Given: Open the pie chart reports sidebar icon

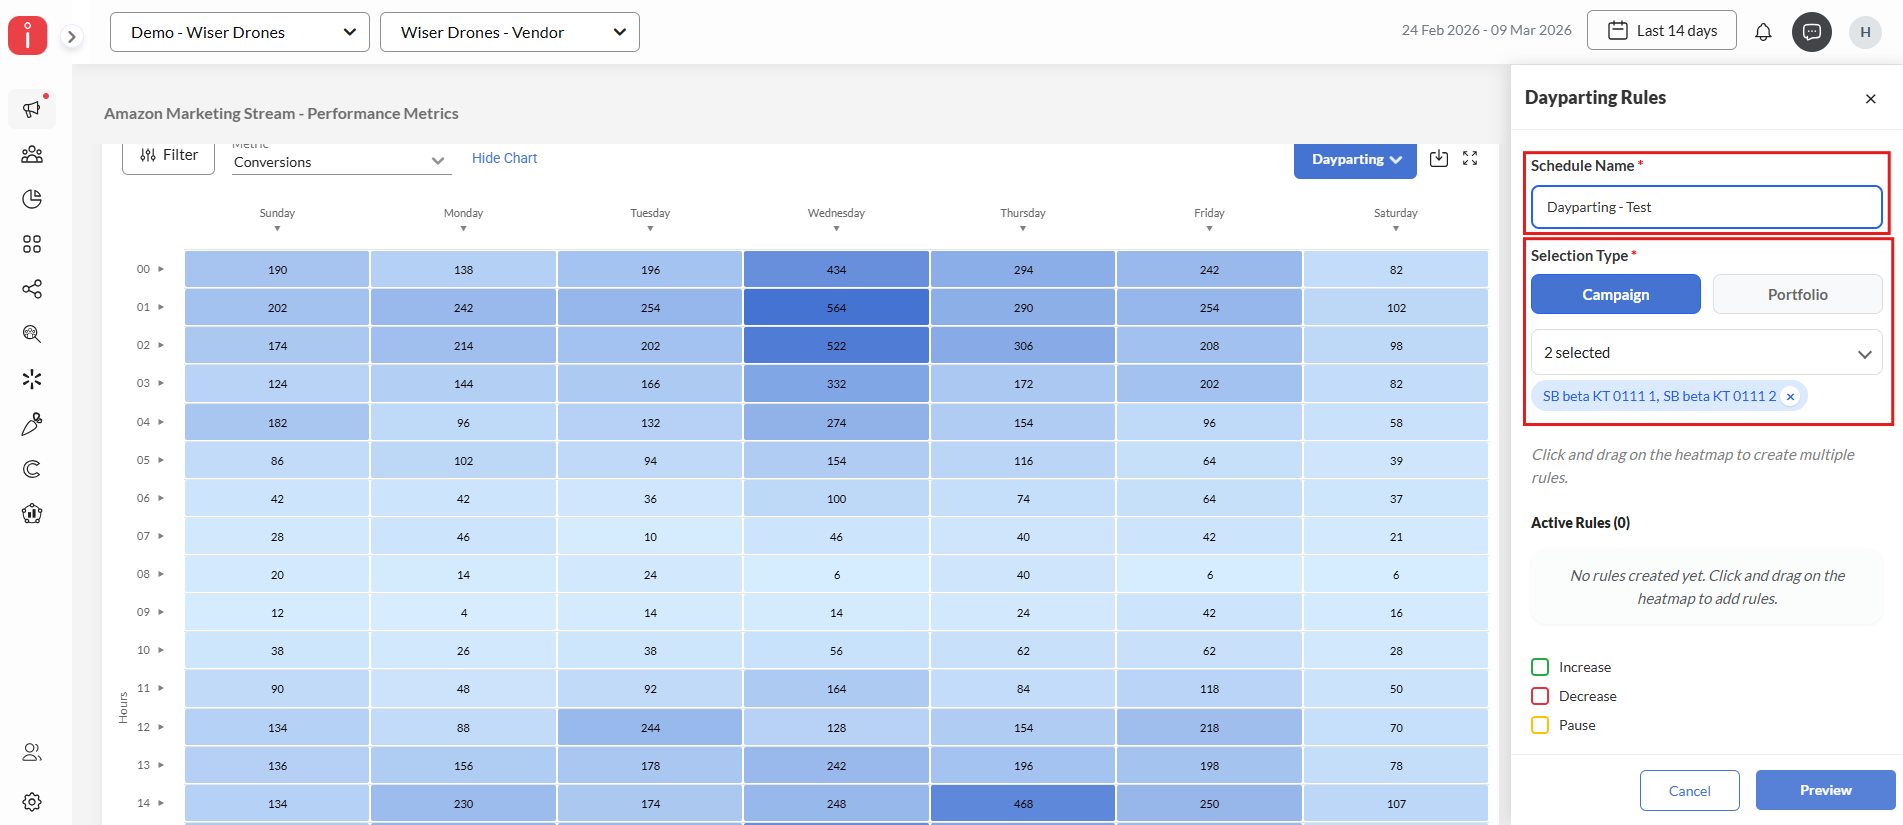Looking at the screenshot, I should (x=32, y=199).
